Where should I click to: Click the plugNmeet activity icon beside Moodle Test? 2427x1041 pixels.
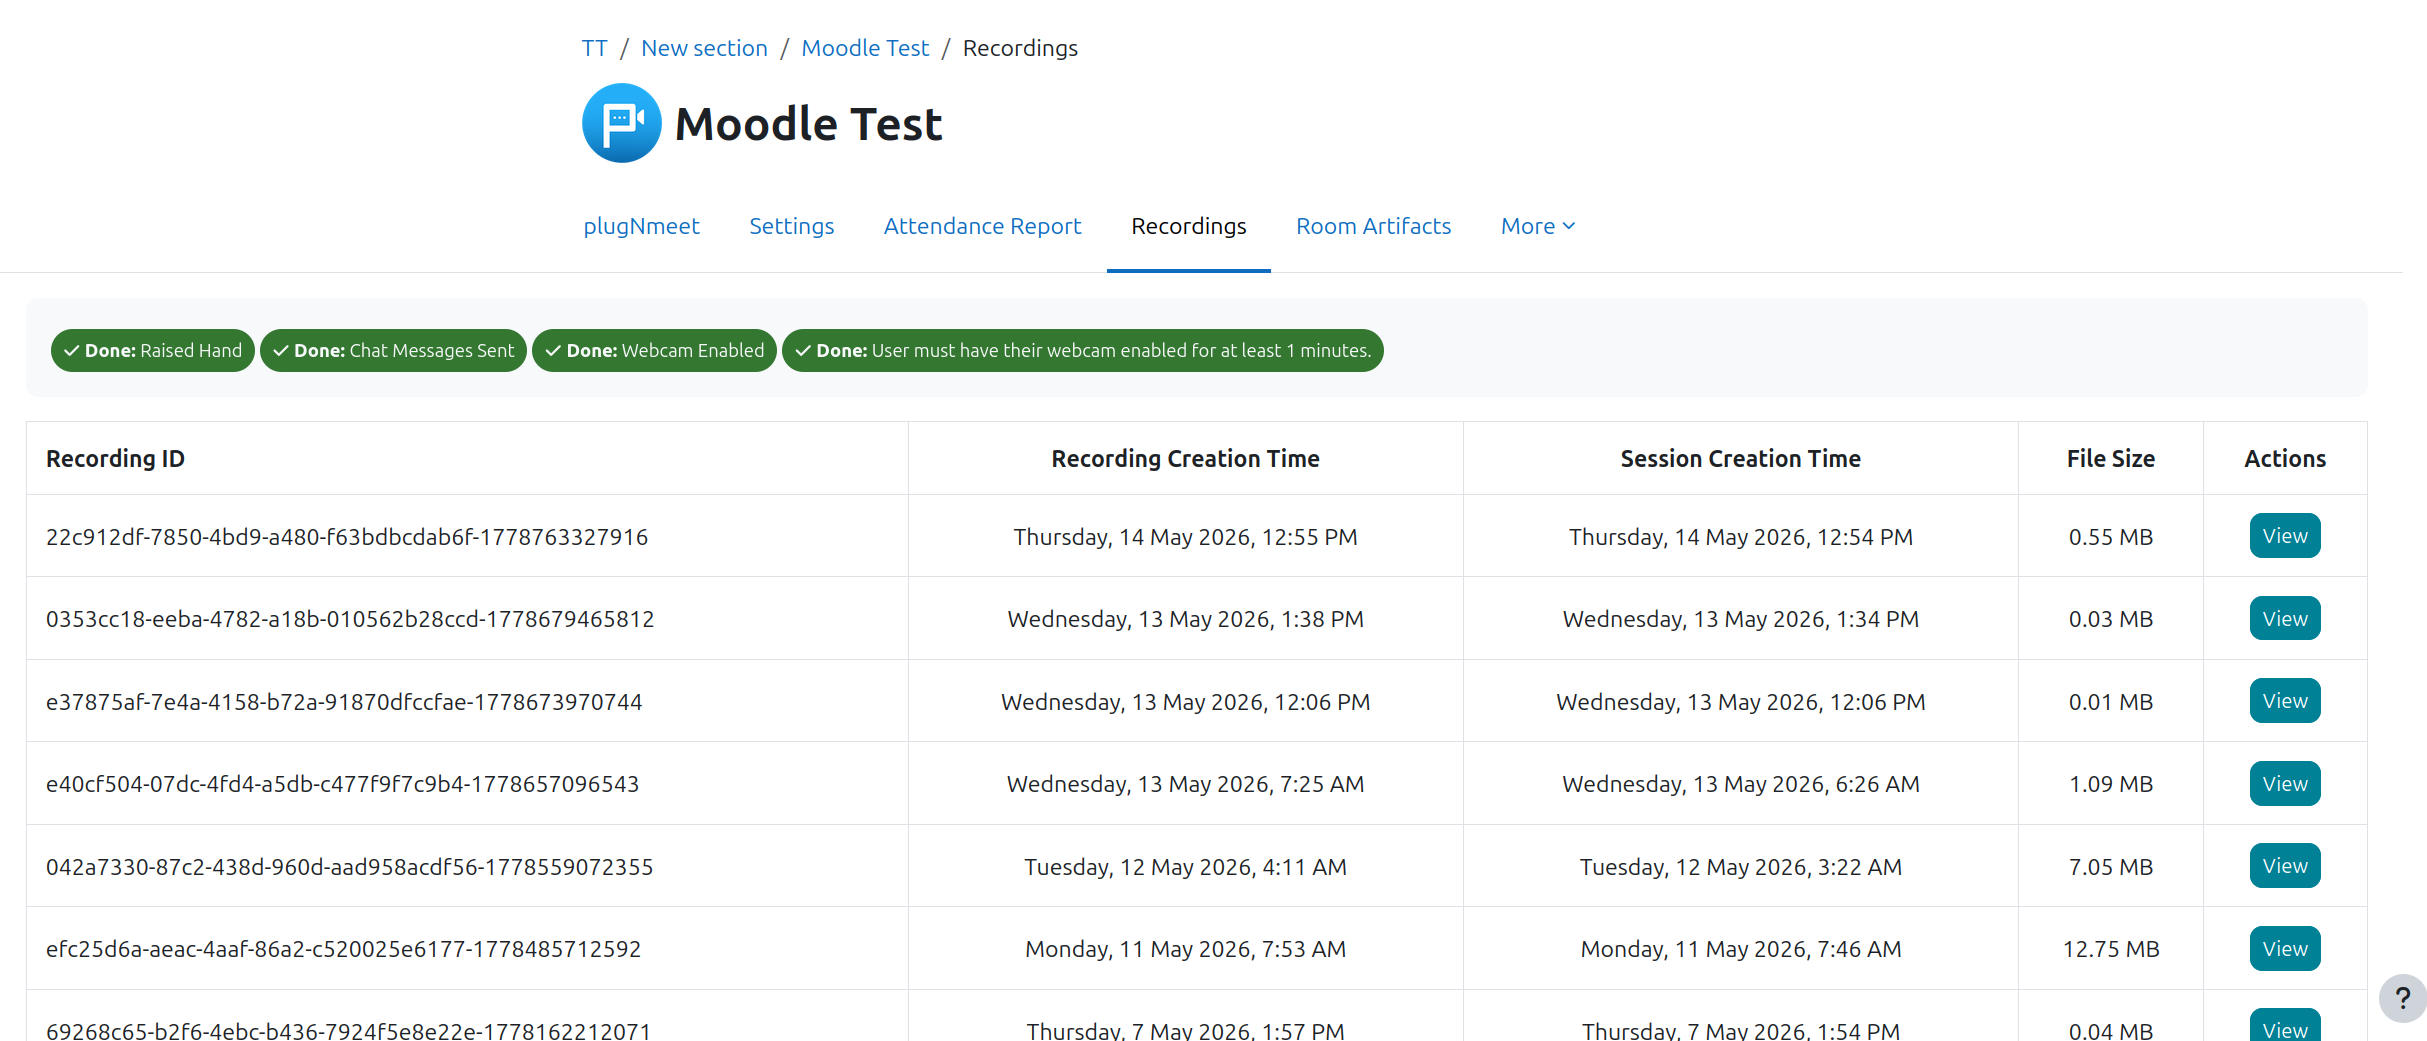tap(621, 123)
